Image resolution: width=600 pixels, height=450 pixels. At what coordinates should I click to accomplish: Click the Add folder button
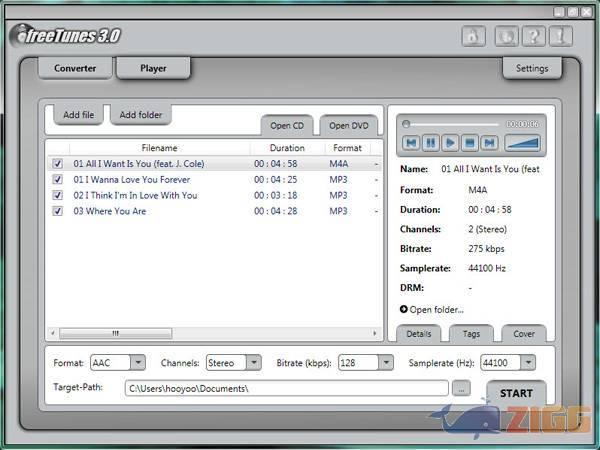(x=141, y=115)
